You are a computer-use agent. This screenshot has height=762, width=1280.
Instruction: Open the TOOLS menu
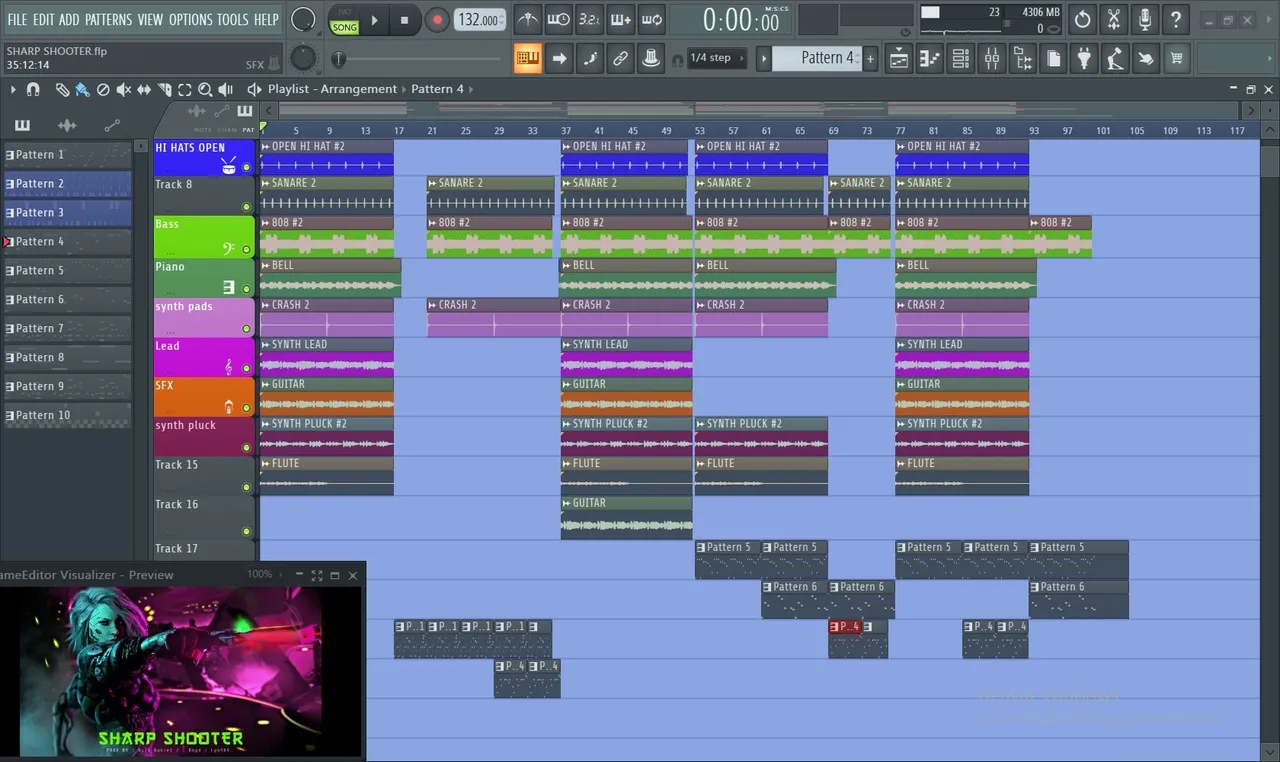233,19
